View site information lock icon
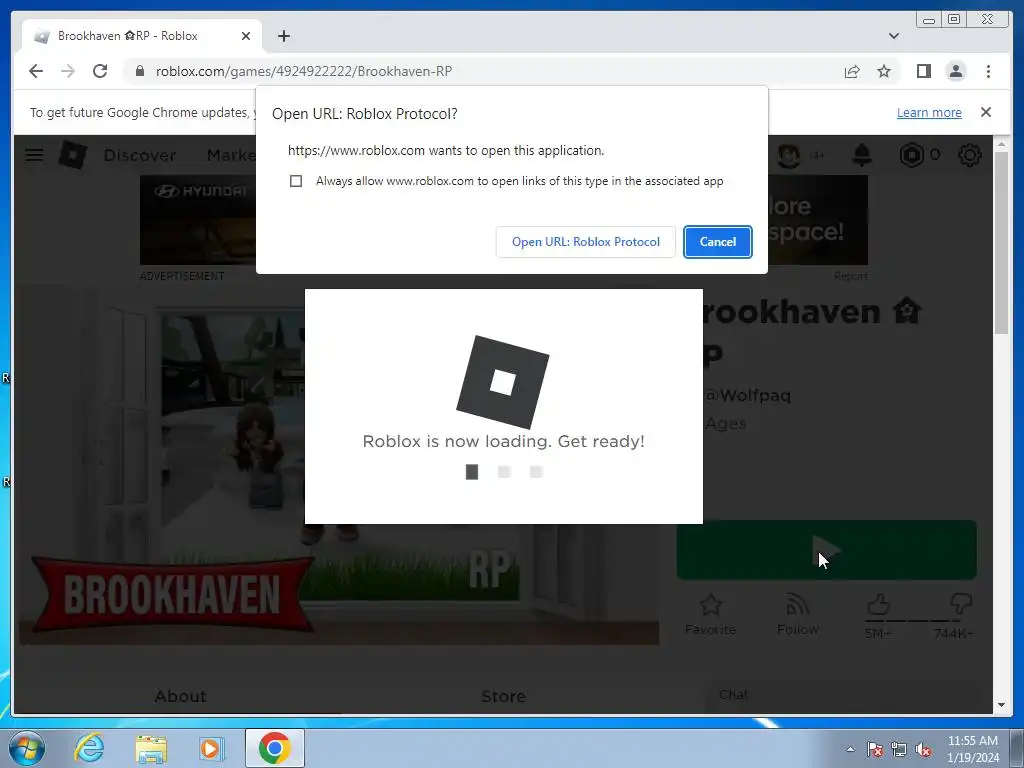This screenshot has width=1024, height=768. [x=139, y=71]
